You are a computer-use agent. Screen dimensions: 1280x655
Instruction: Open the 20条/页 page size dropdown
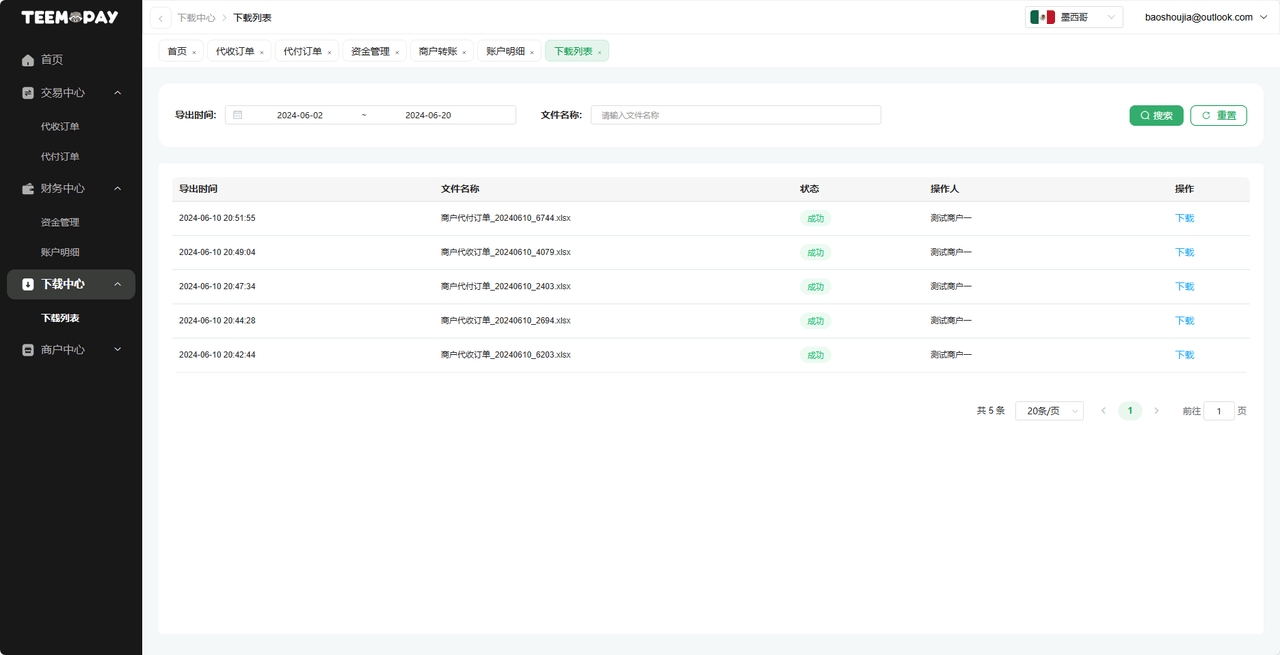pos(1049,411)
